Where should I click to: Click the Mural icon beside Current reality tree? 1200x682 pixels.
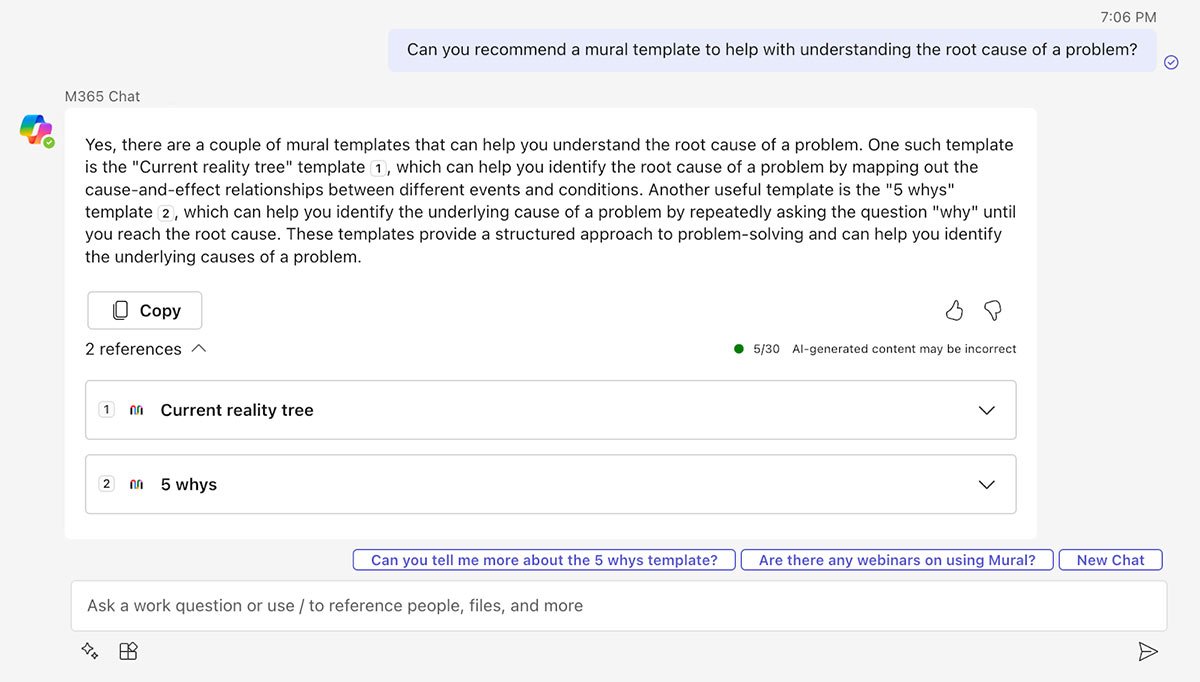[x=137, y=410]
